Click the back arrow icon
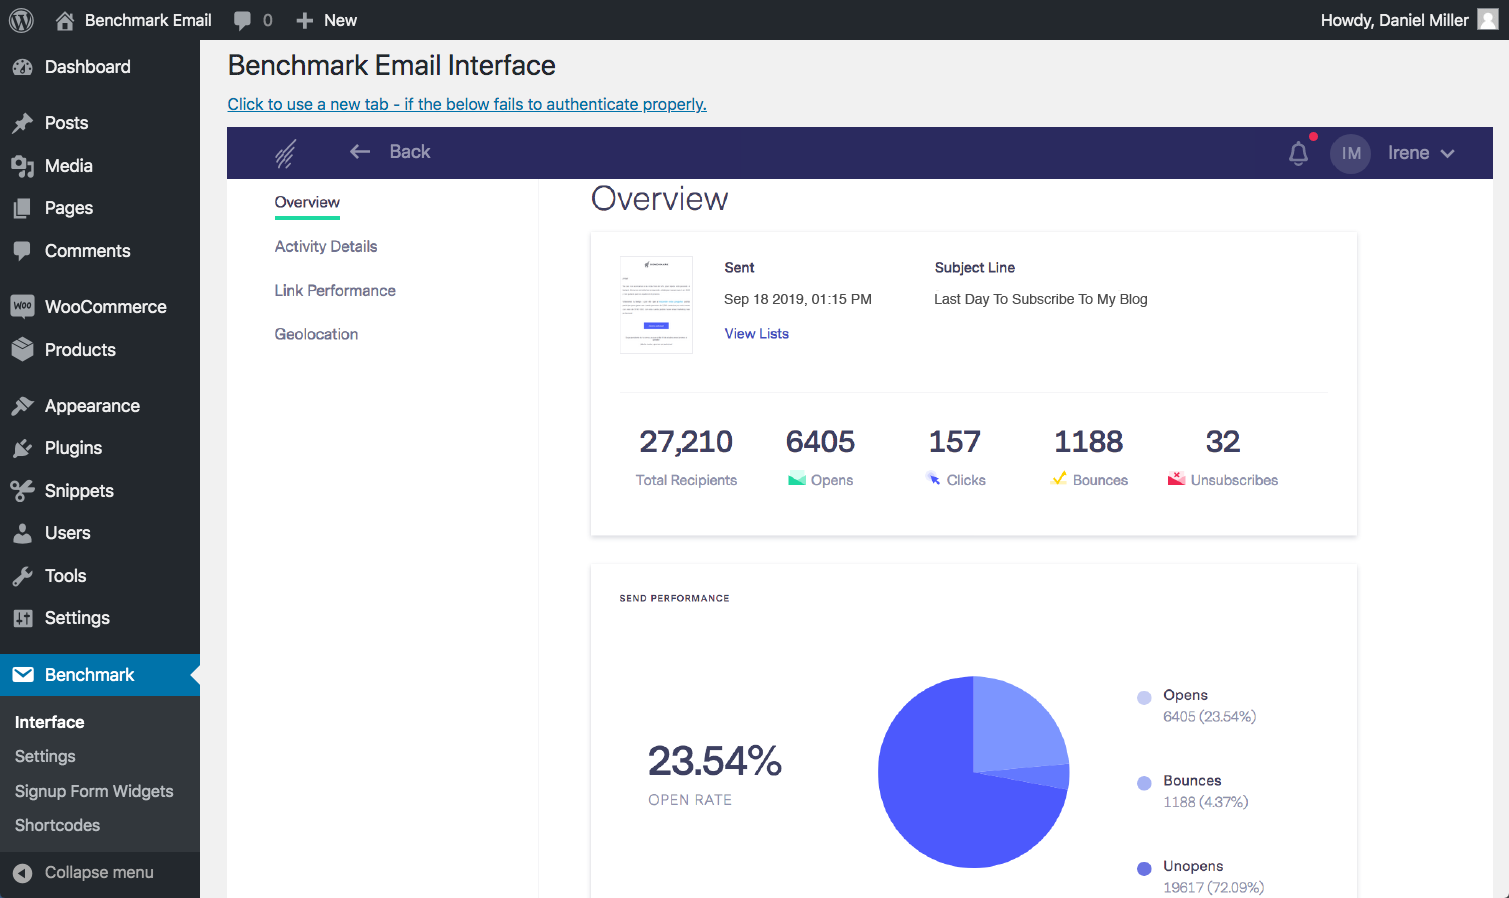This screenshot has height=898, width=1509. coord(360,152)
